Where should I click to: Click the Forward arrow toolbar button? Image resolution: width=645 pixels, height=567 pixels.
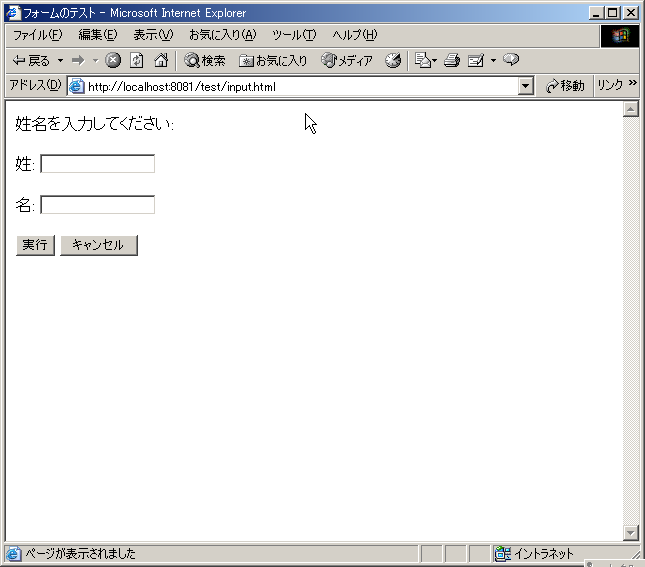pyautogui.click(x=78, y=61)
